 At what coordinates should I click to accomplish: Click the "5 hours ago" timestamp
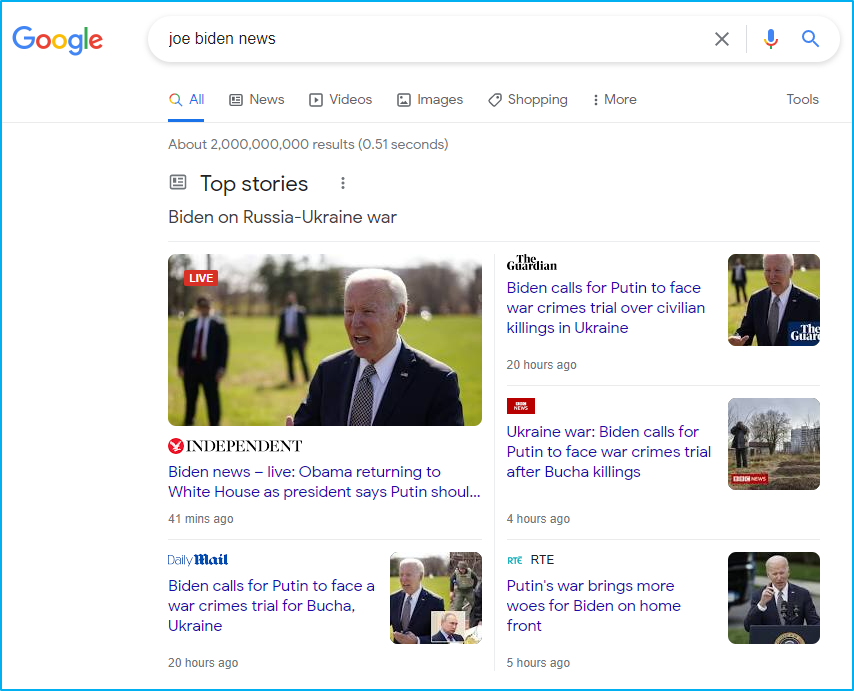pyautogui.click(x=538, y=663)
